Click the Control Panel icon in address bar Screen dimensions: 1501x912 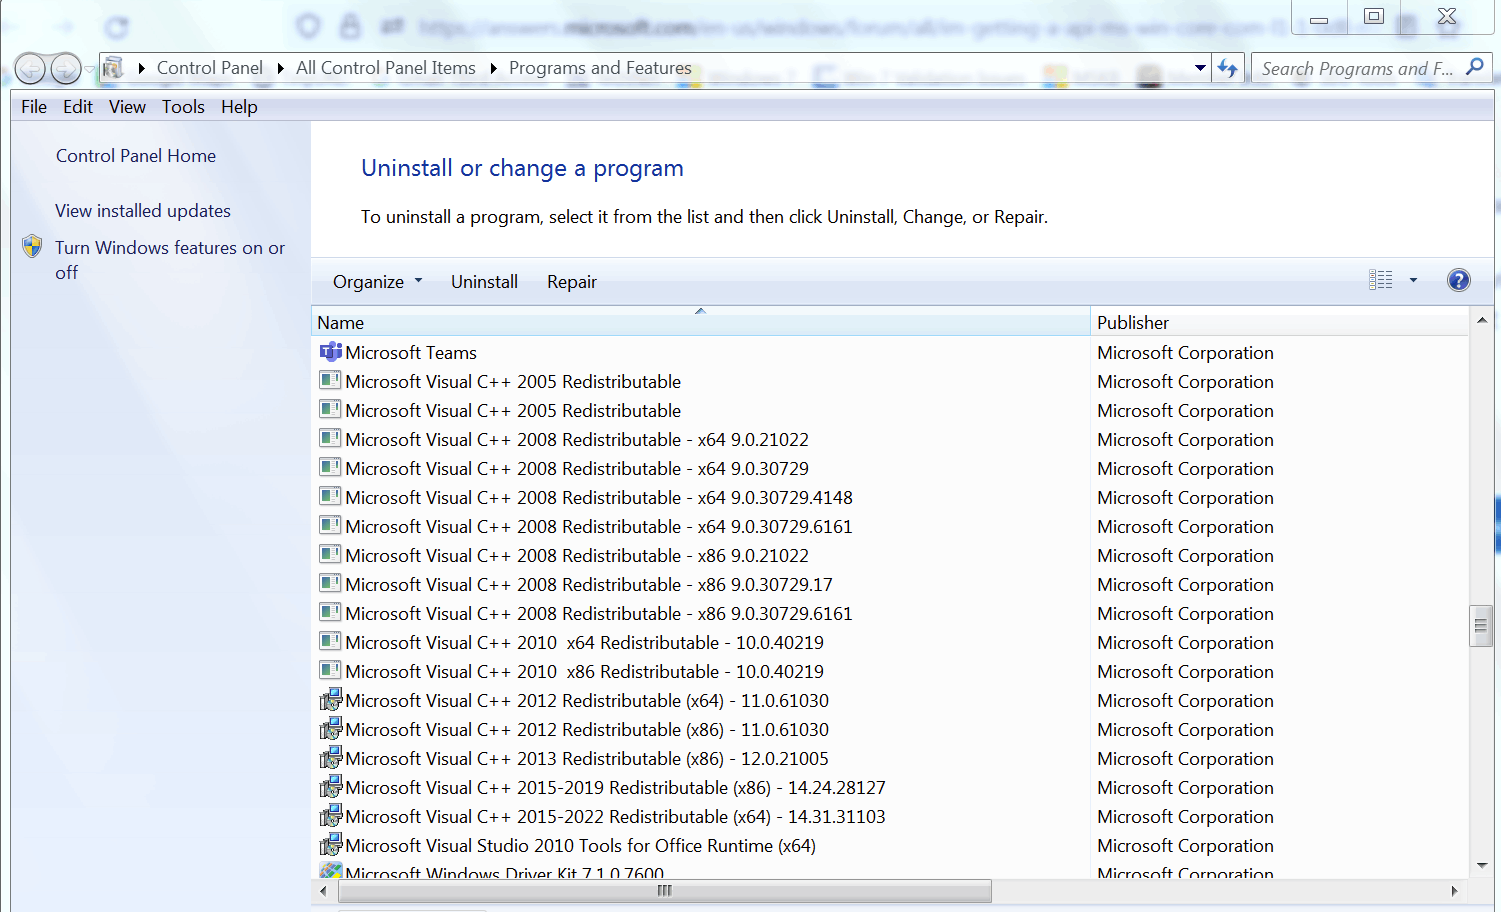tap(114, 68)
